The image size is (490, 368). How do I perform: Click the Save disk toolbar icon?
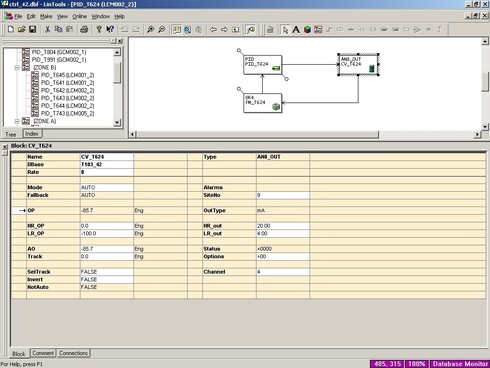(33, 30)
